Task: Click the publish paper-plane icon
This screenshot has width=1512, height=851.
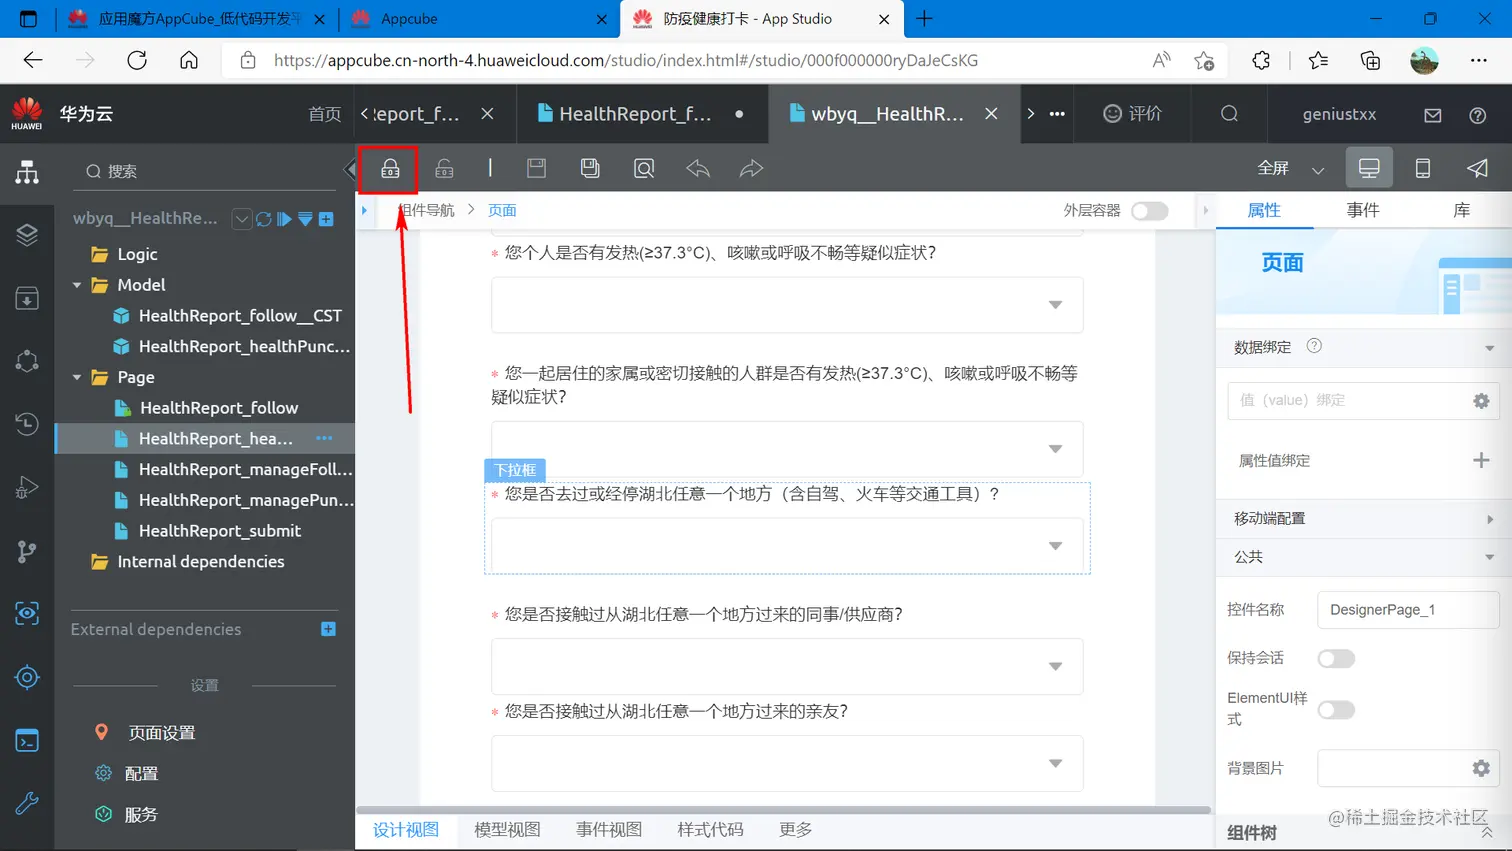Action: pos(1477,168)
